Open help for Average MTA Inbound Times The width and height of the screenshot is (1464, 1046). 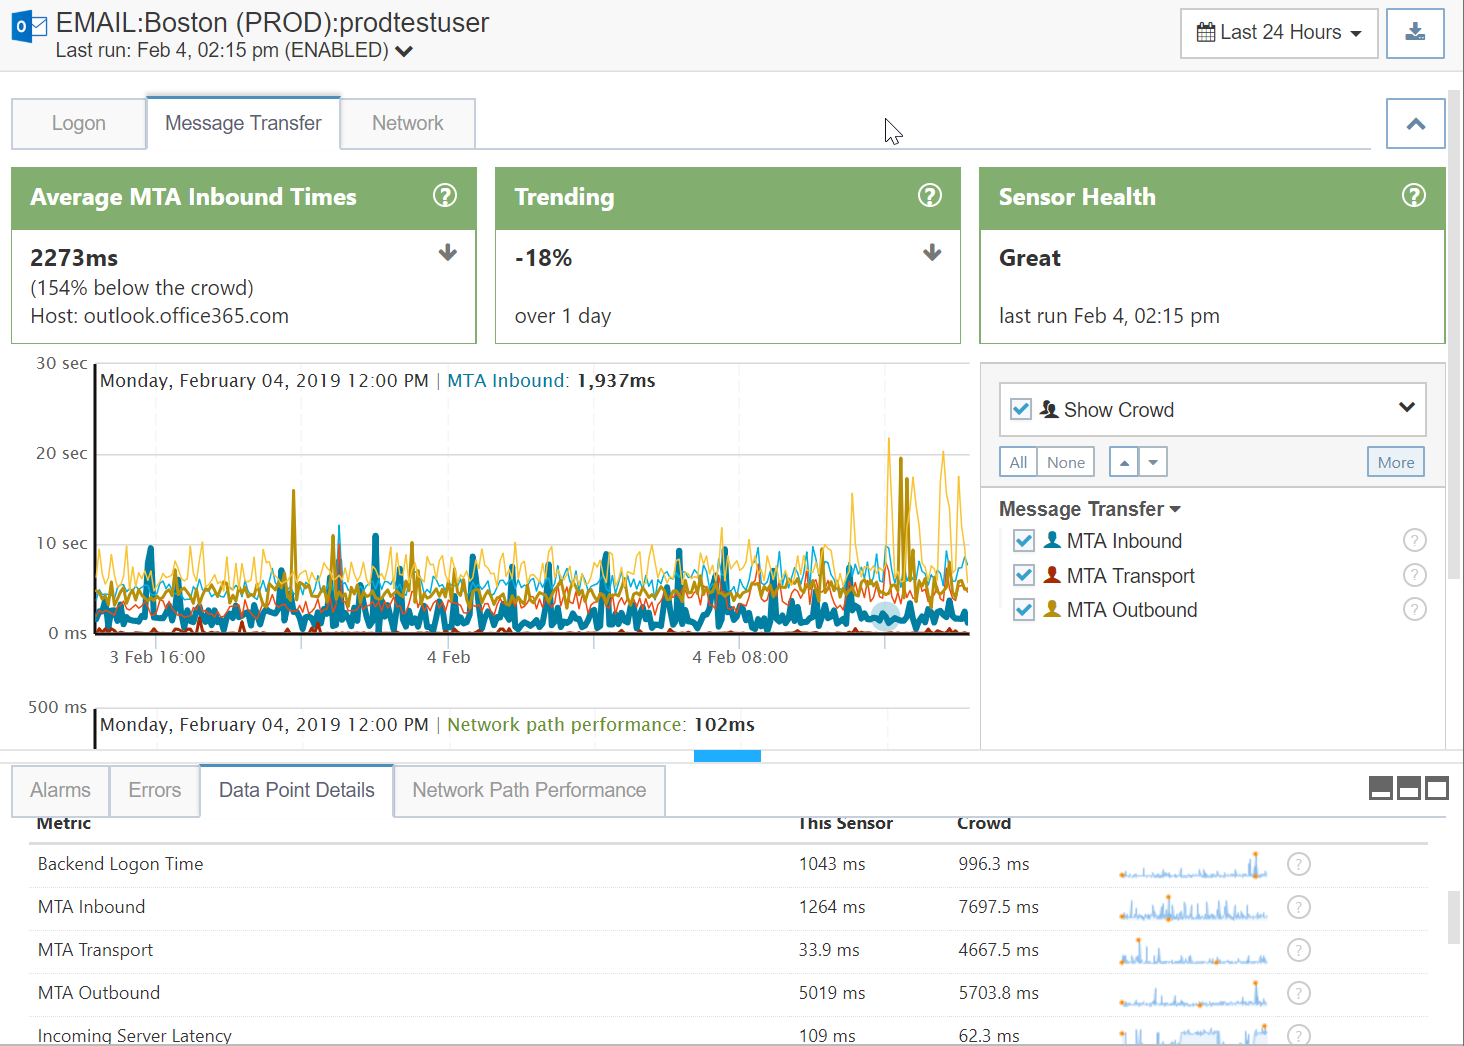pos(445,196)
